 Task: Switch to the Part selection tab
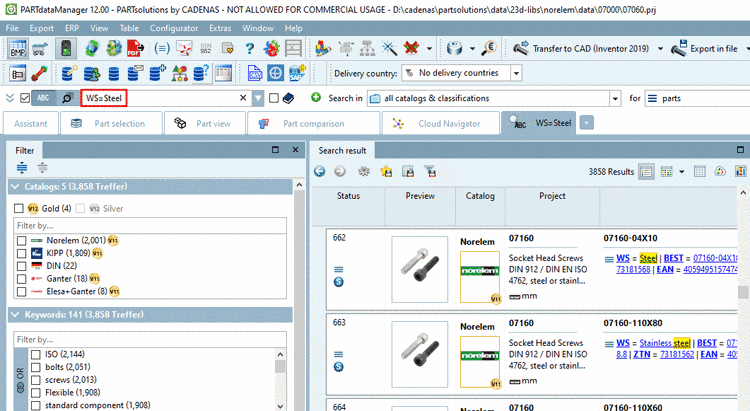[x=110, y=123]
